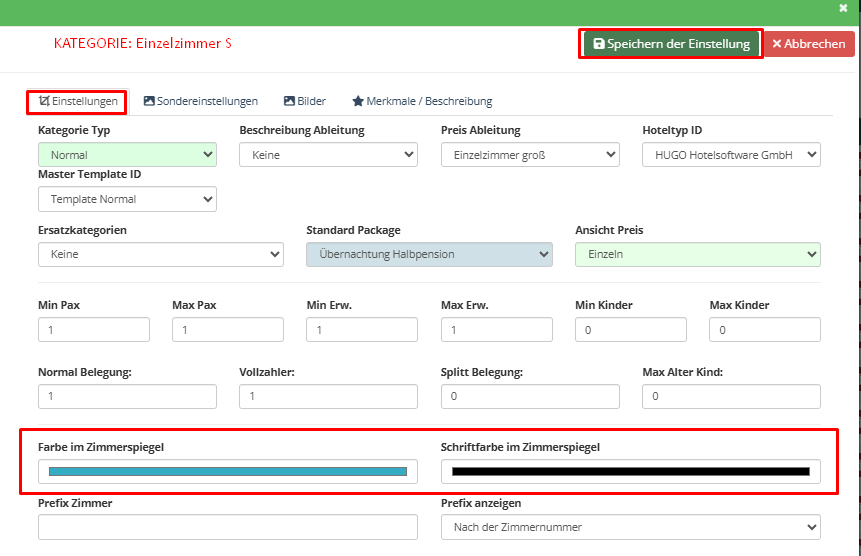Screen dimensions: 861x556
Task: Save using Speichern der Einstellung button
Action: 671,44
